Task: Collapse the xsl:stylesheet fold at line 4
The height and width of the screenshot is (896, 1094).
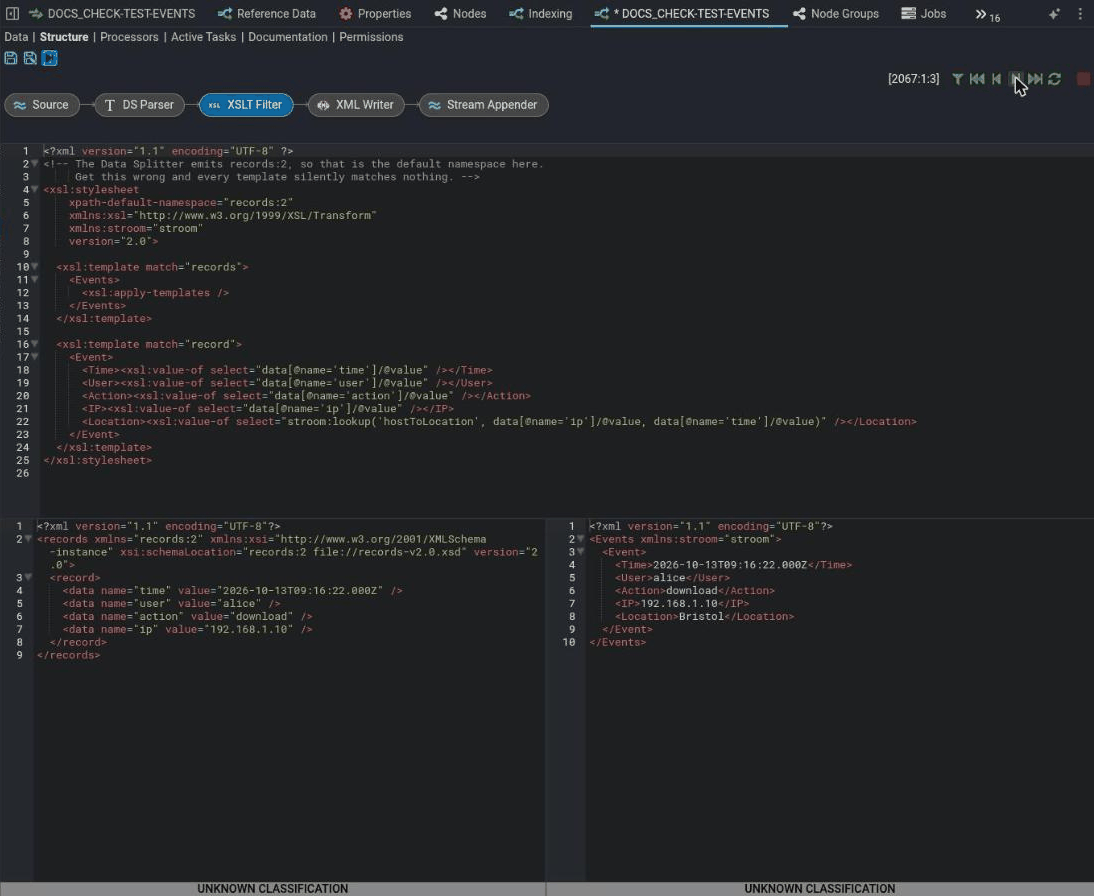Action: (x=35, y=190)
